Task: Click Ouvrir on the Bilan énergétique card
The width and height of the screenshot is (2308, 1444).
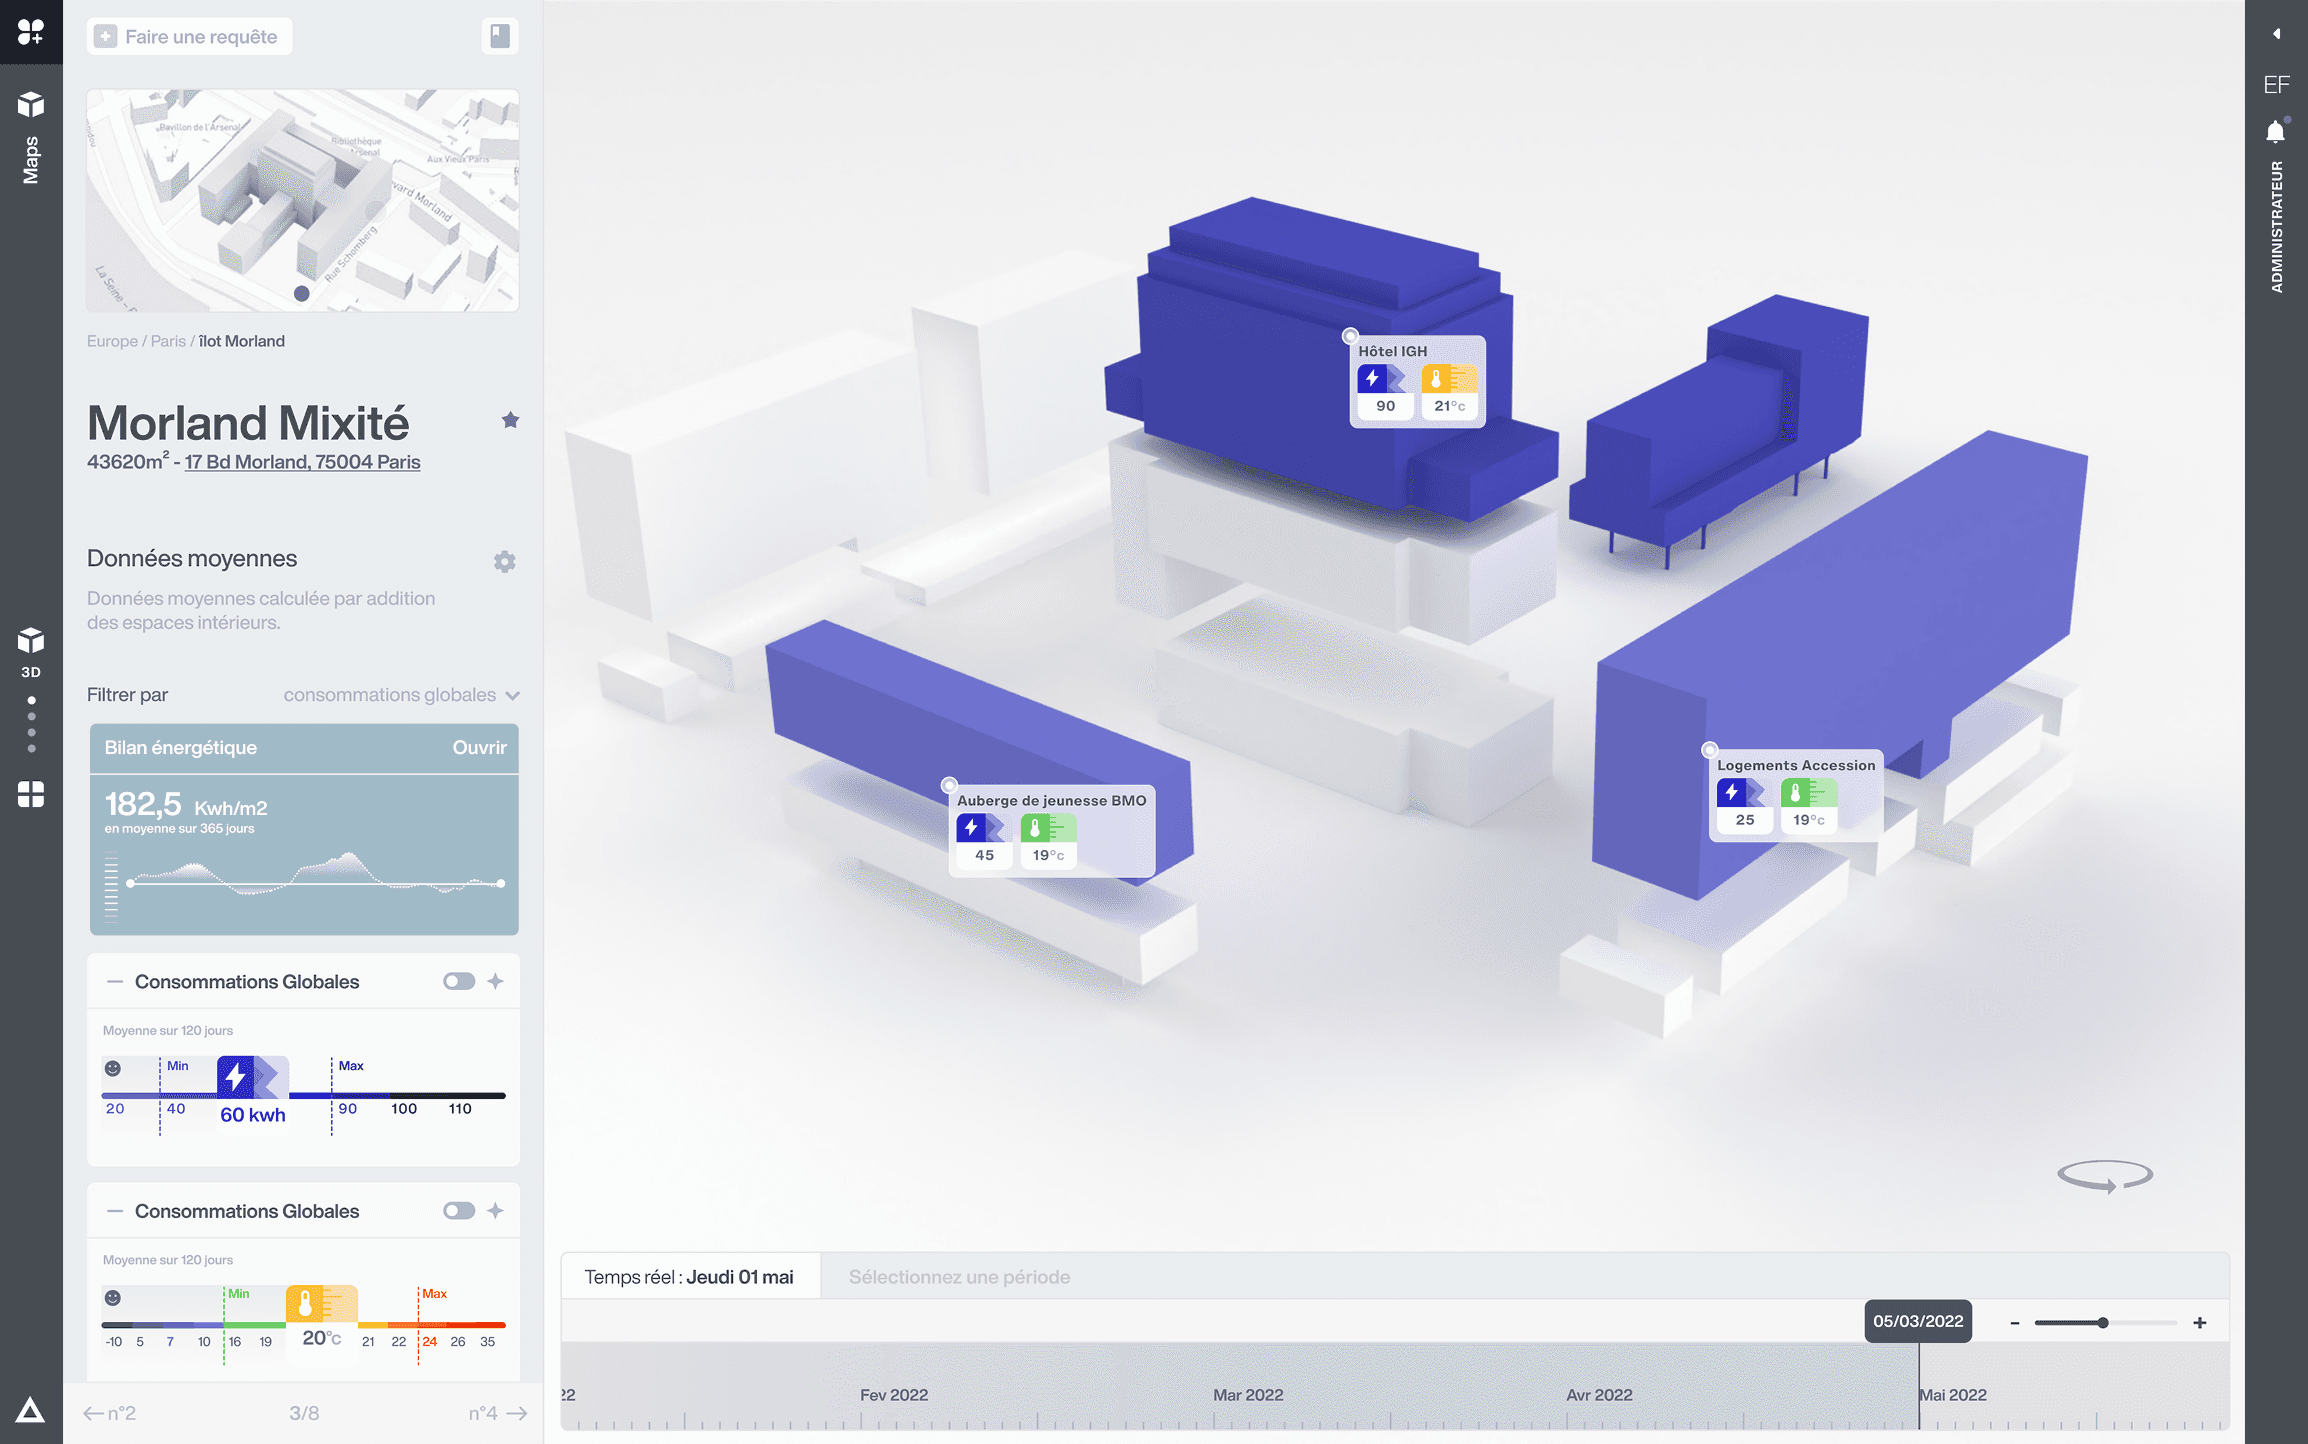Action: tap(479, 748)
